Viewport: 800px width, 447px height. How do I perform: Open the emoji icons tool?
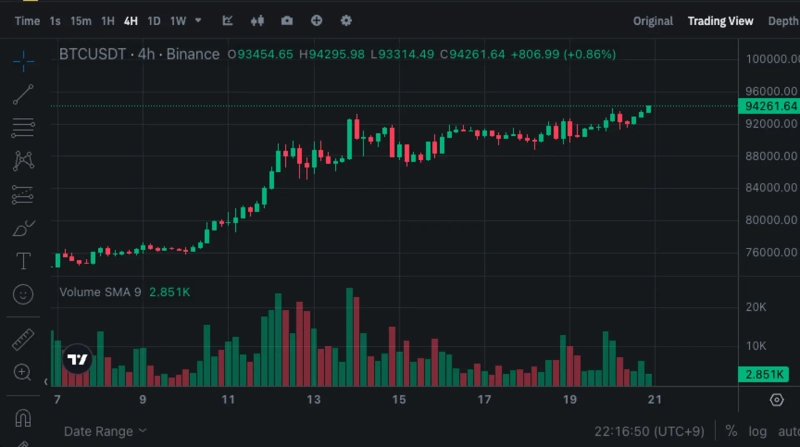coord(24,294)
